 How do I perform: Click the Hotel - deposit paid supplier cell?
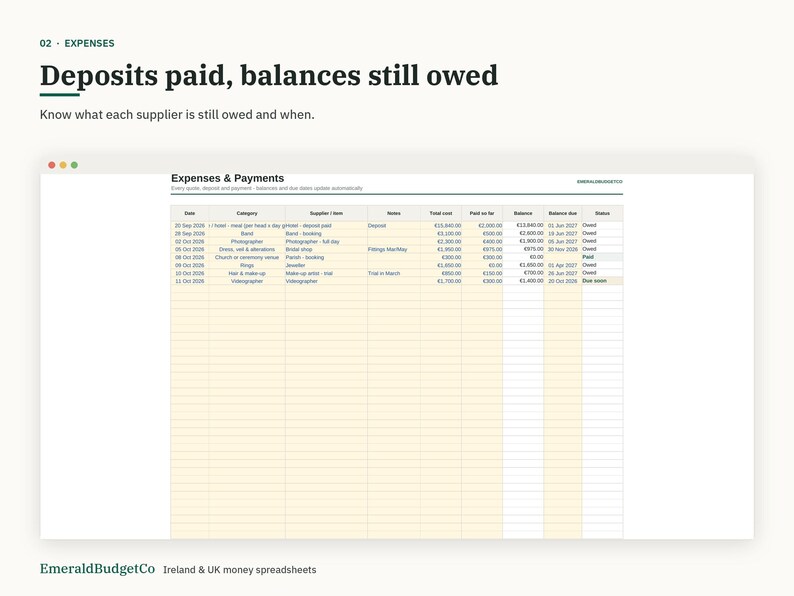[x=326, y=225]
